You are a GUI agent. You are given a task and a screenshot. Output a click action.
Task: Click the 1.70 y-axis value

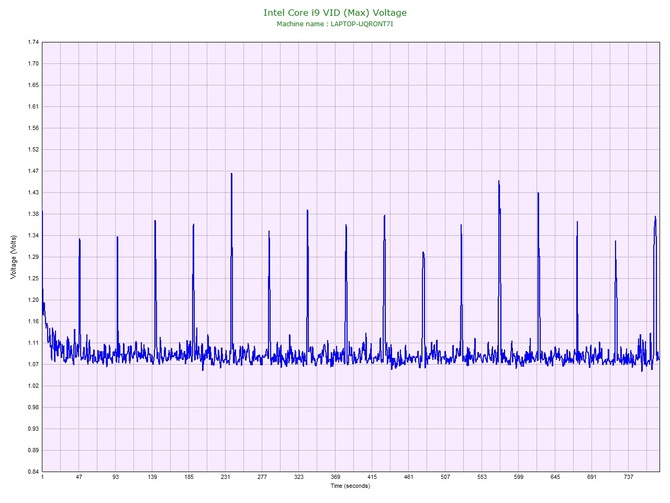[33, 64]
